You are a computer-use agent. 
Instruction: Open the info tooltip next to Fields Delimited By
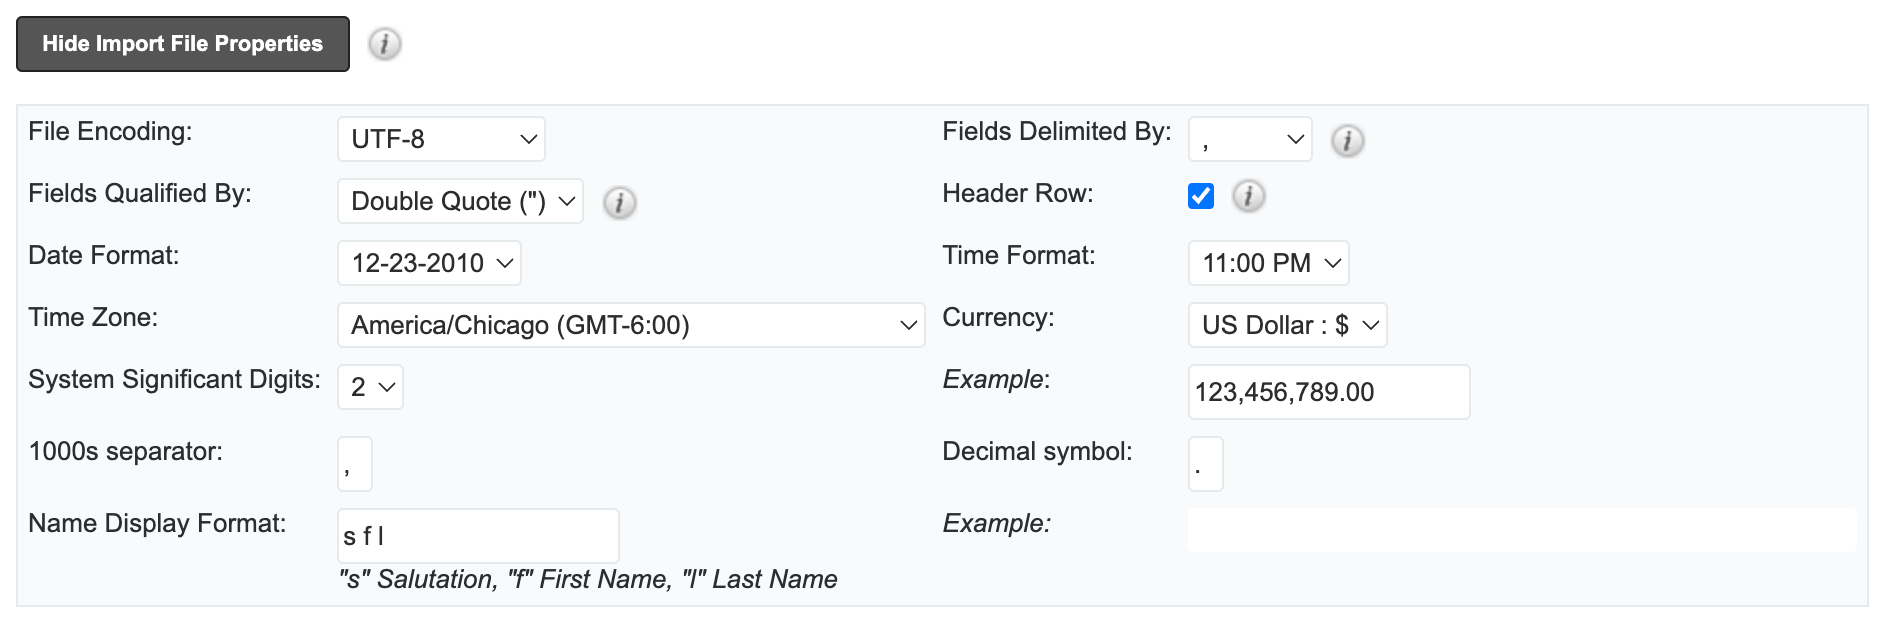point(1349,141)
